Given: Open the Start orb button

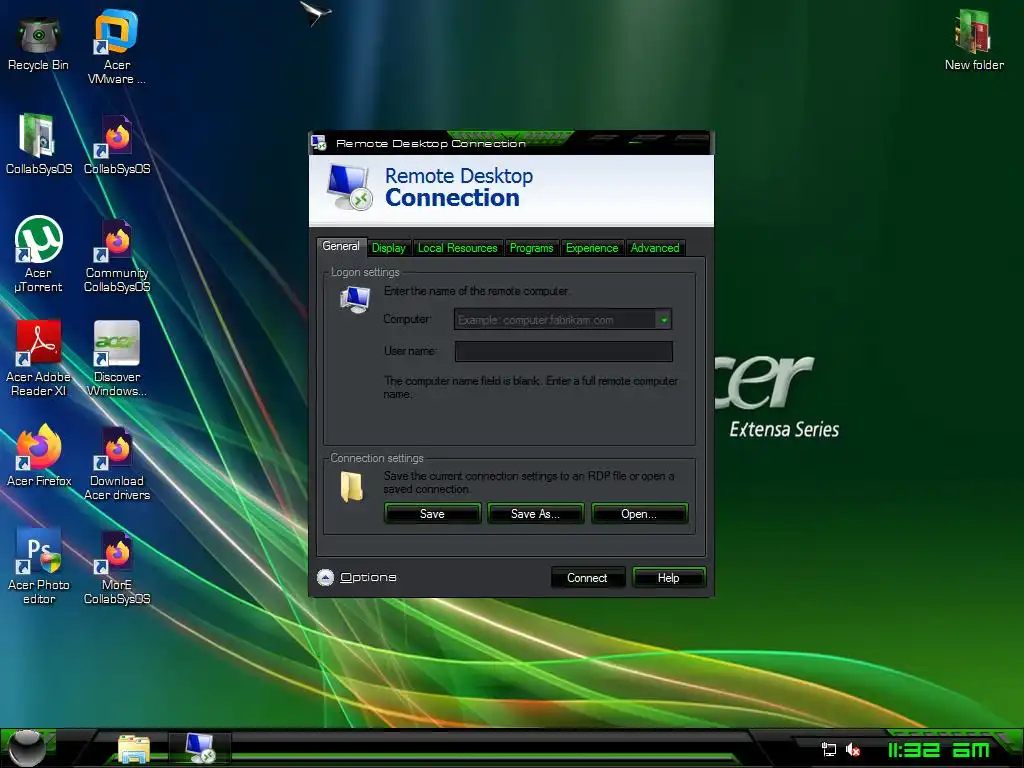Looking at the screenshot, I should pyautogui.click(x=26, y=748).
